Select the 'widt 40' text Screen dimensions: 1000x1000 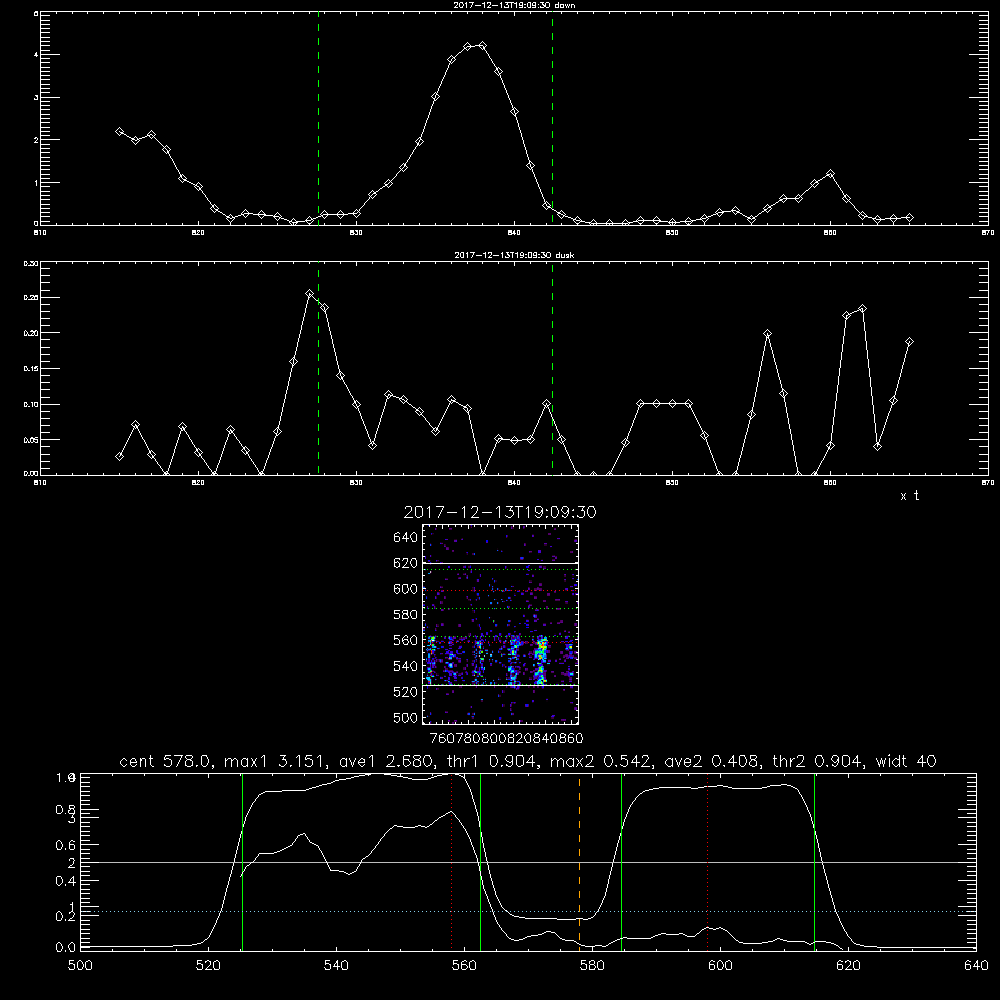(906, 761)
